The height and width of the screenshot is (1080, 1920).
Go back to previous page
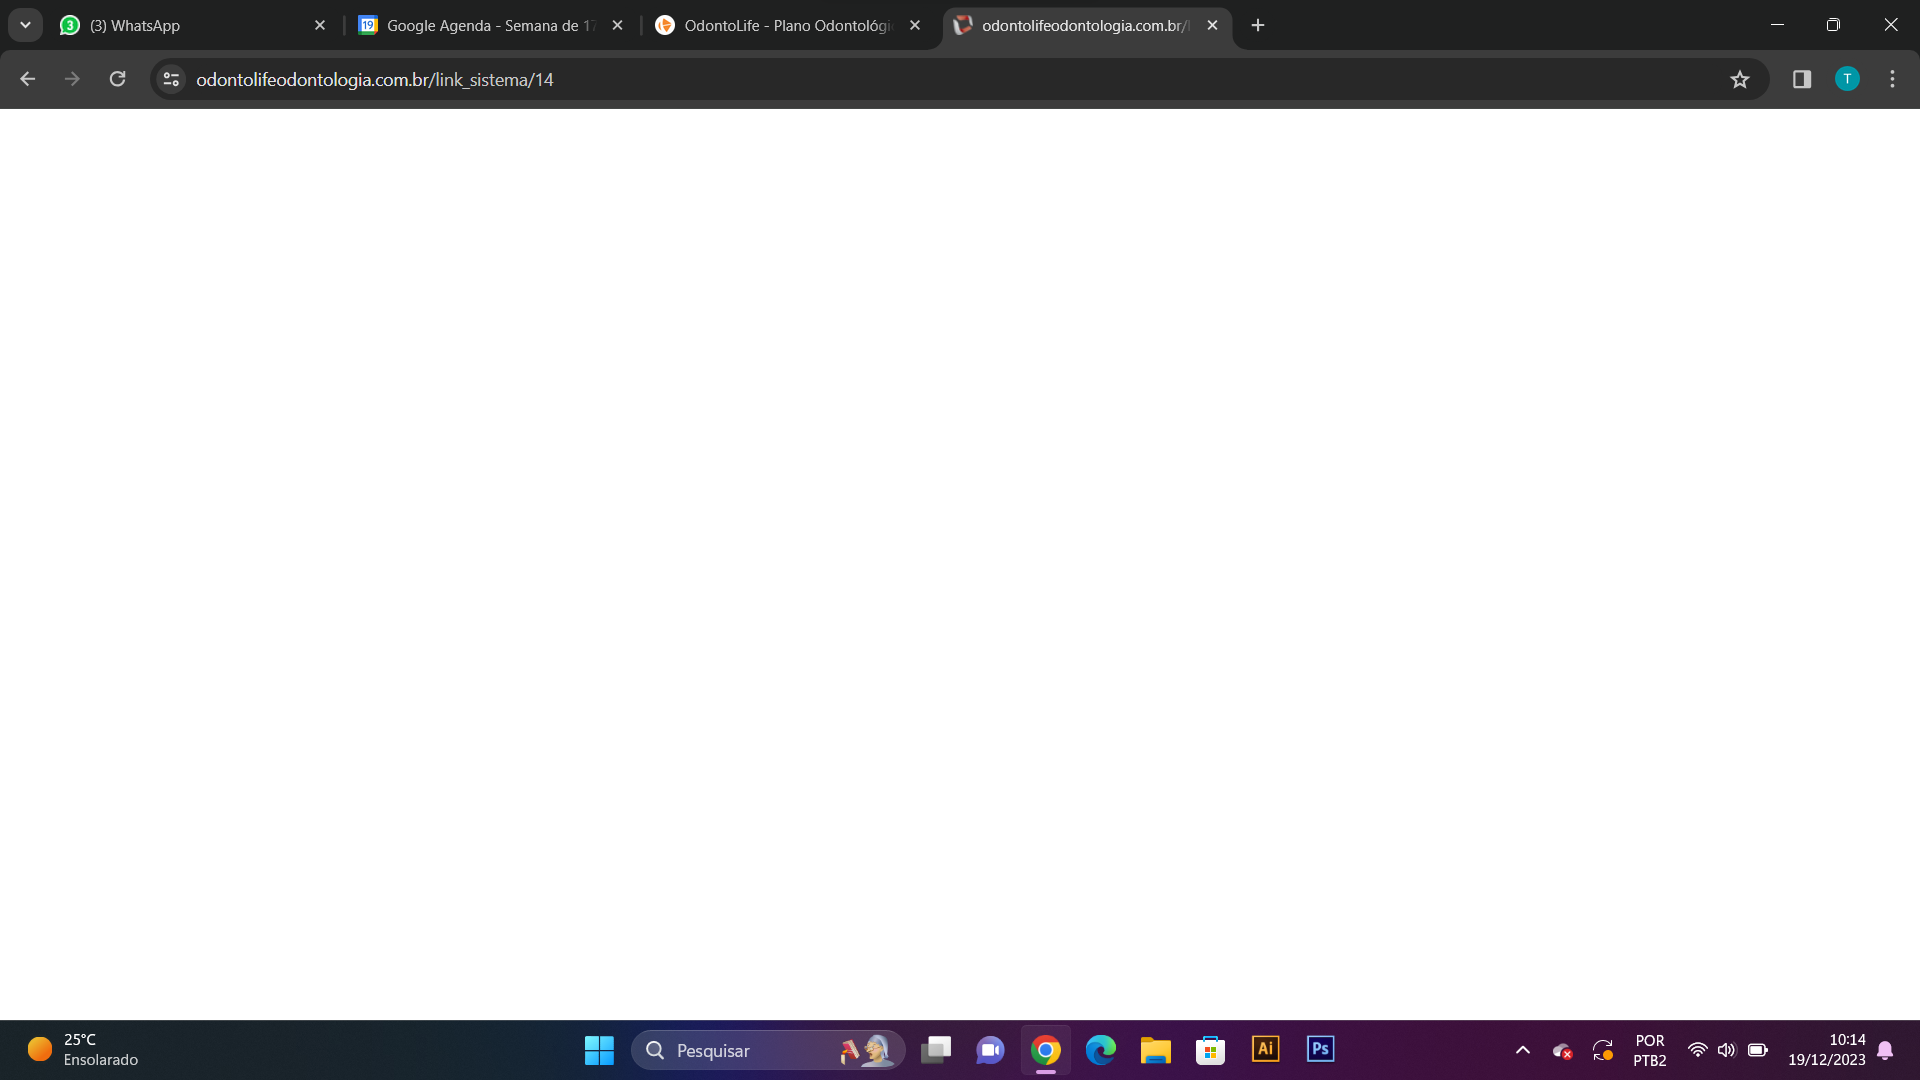(28, 79)
